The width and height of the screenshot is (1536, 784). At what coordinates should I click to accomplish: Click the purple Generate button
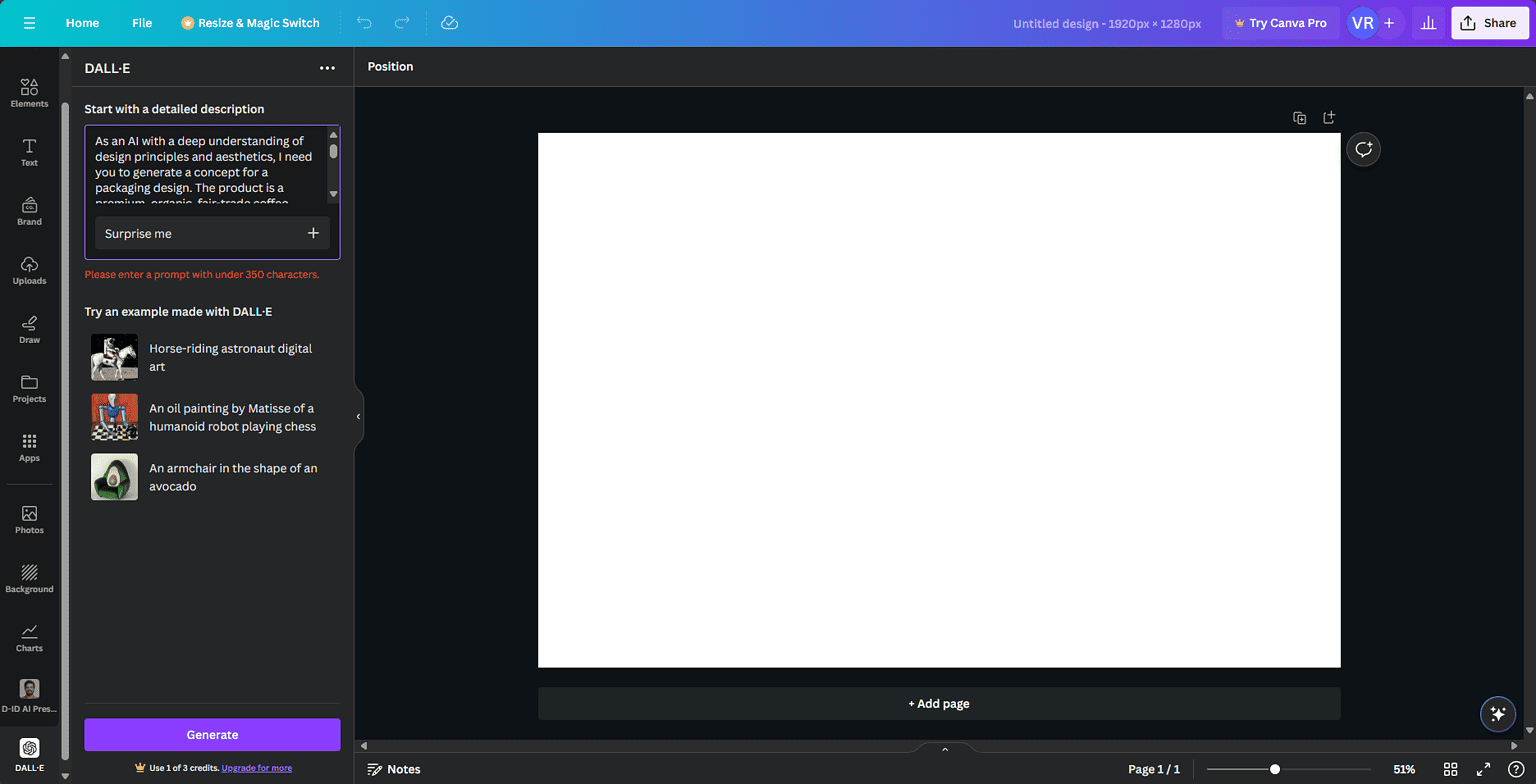click(212, 735)
